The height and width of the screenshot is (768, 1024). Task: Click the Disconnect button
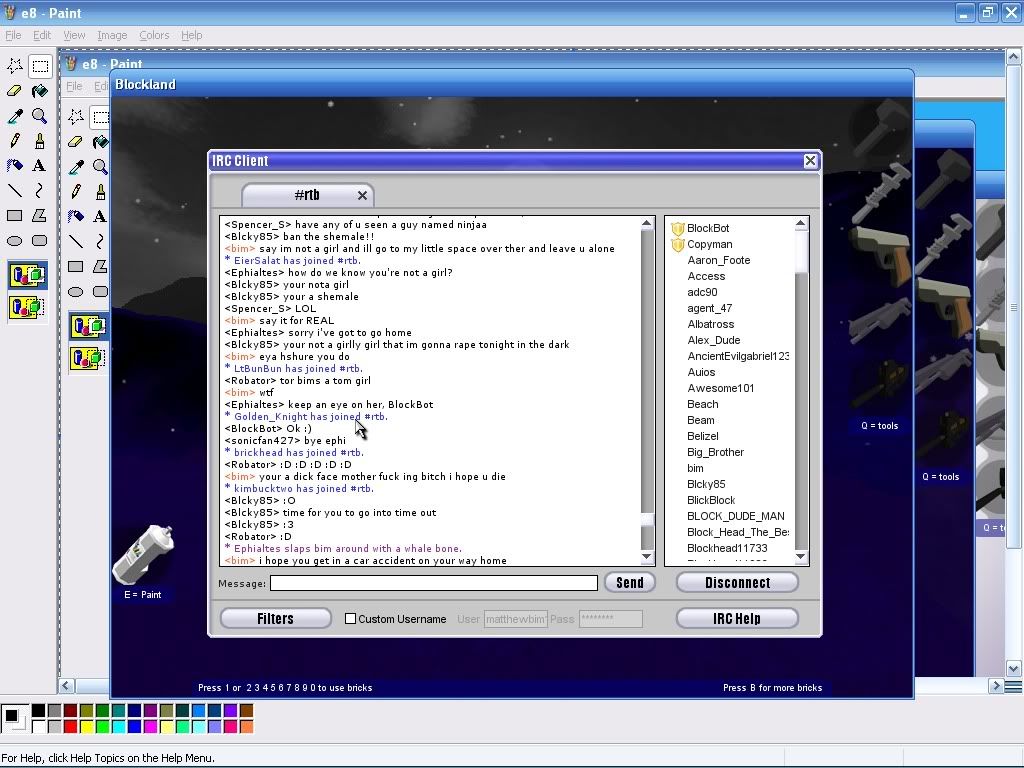pos(737,583)
